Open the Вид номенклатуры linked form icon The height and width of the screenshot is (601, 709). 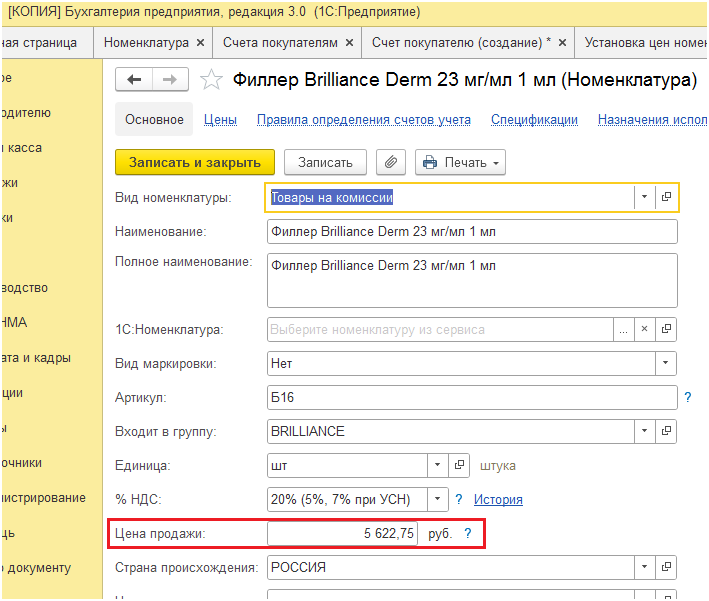tap(667, 198)
